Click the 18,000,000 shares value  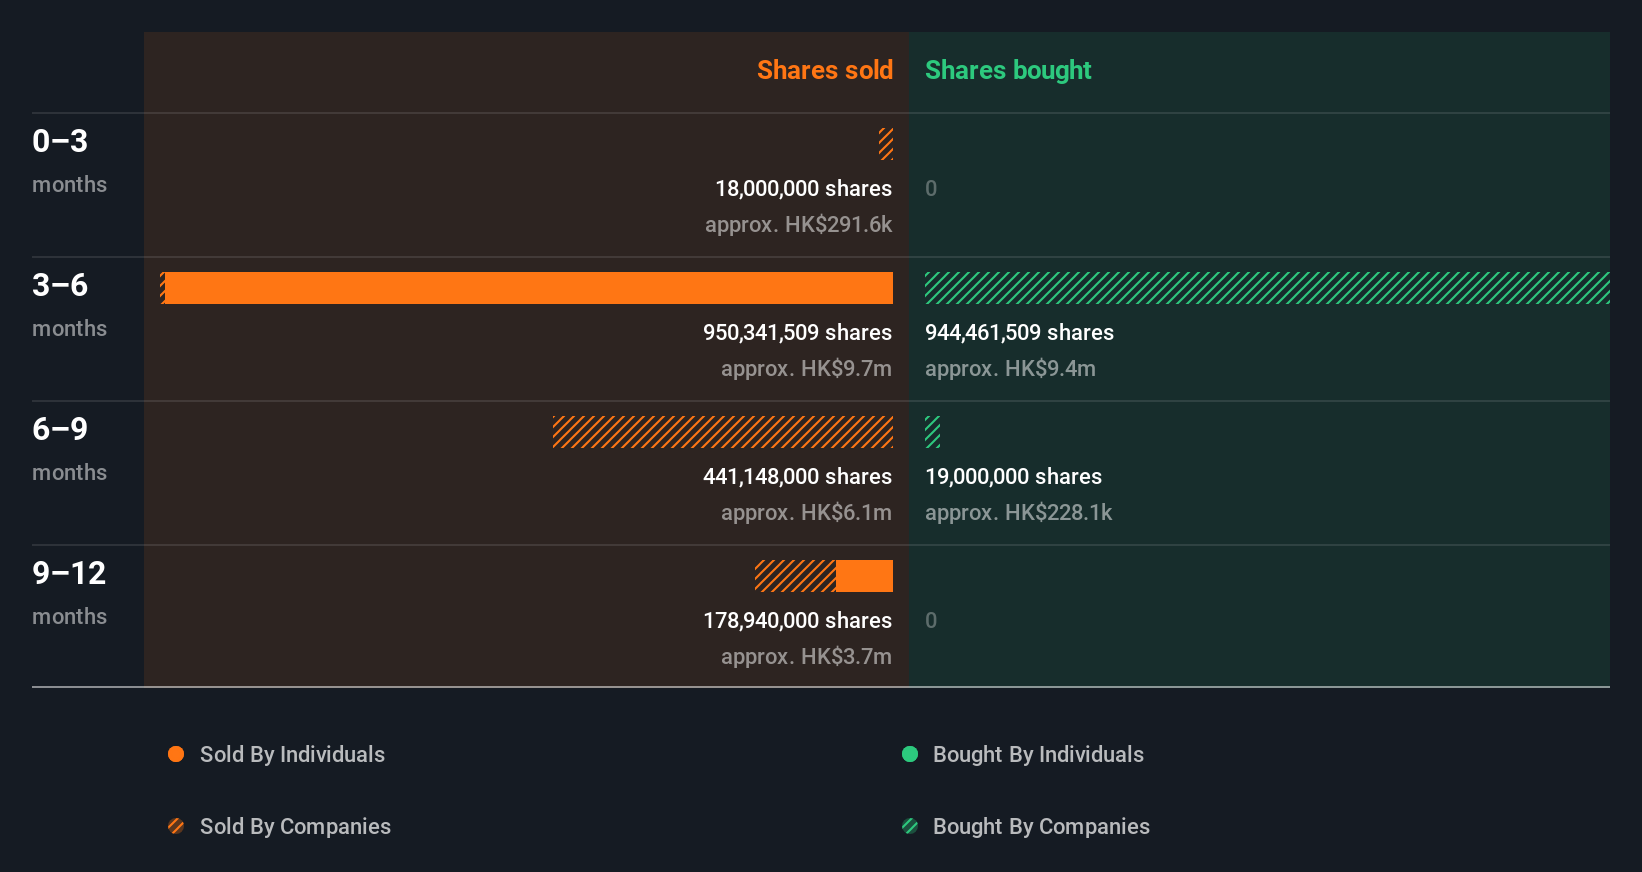(803, 188)
